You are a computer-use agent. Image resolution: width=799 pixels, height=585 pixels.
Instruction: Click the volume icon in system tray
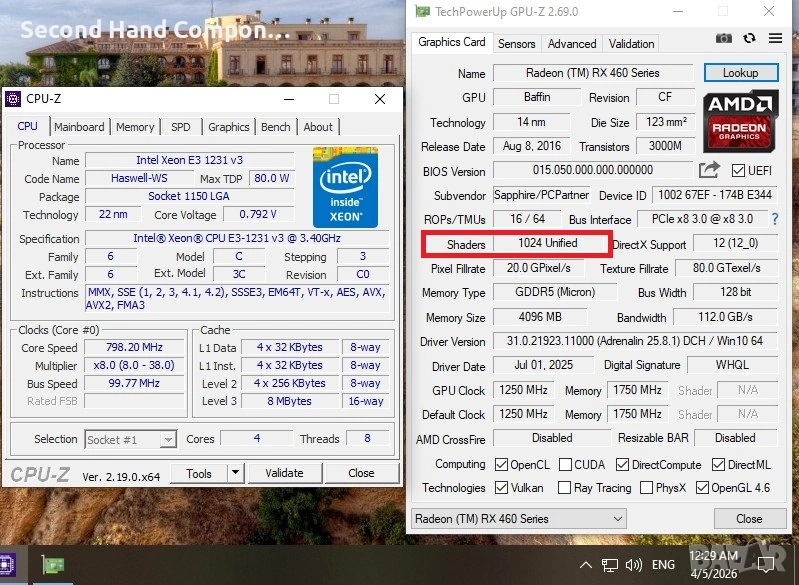pos(633,565)
